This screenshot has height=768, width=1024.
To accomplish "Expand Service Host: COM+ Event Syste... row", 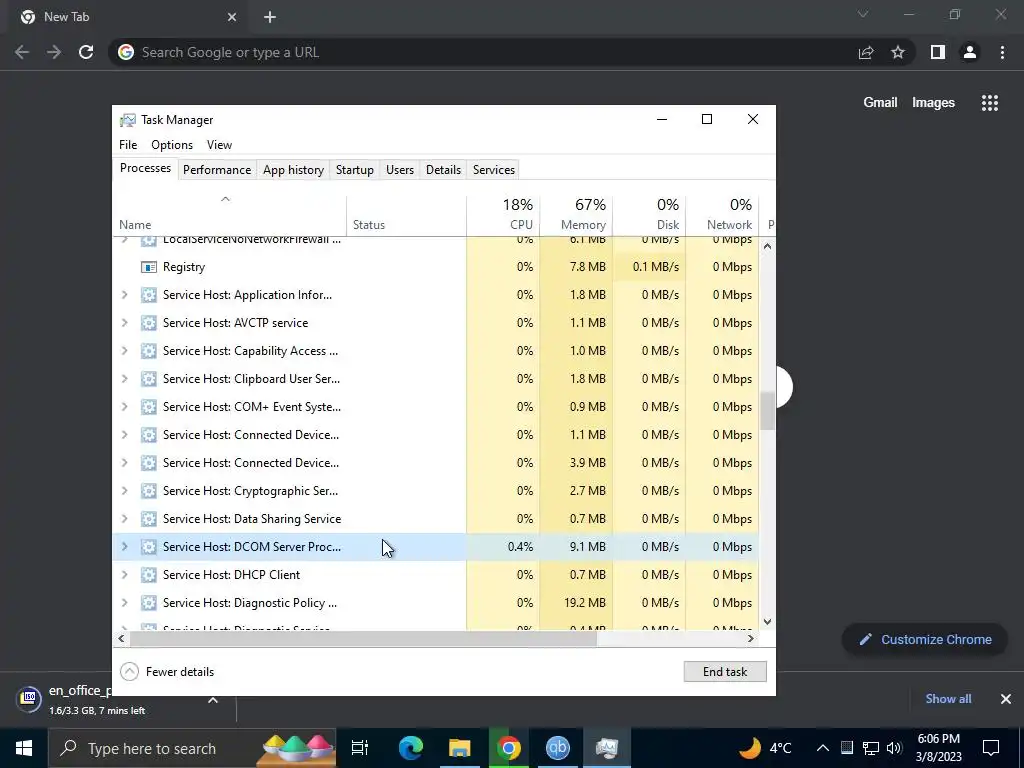I will pyautogui.click(x=125, y=407).
